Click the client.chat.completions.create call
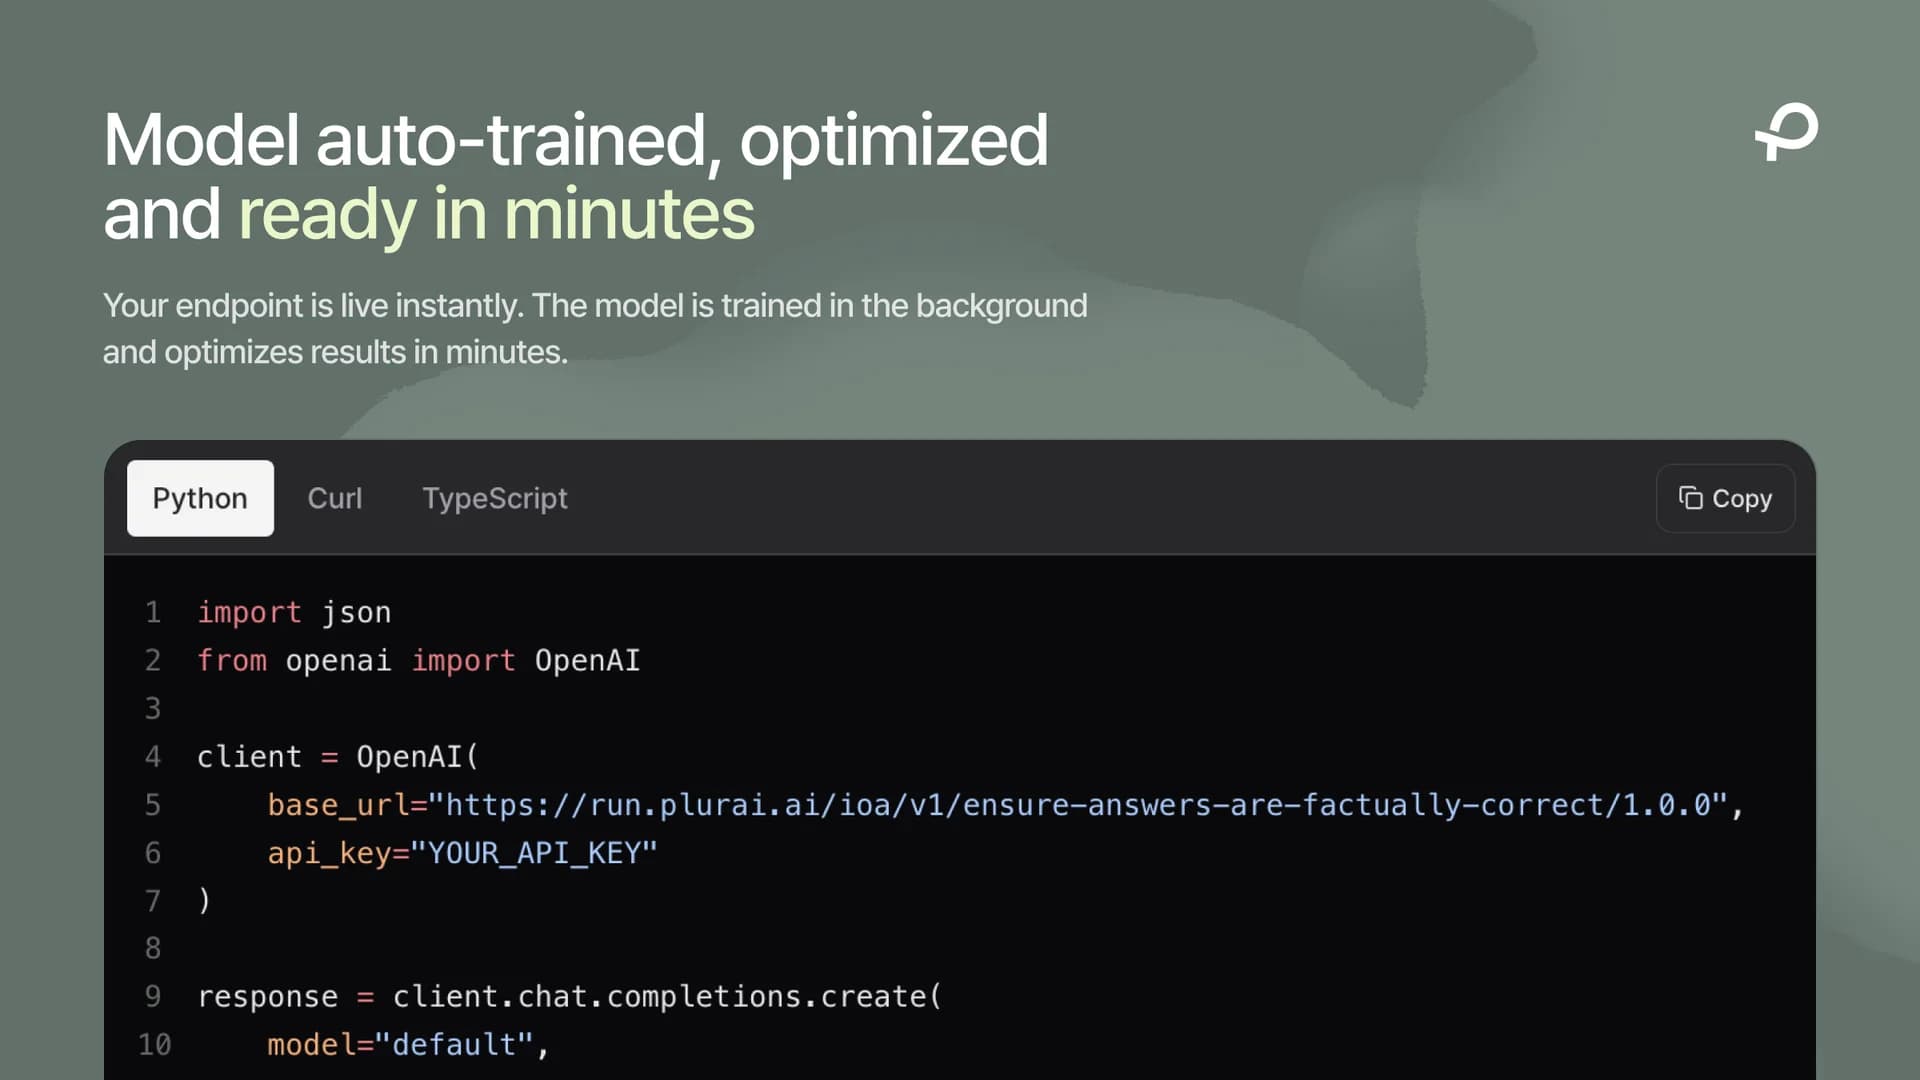The height and width of the screenshot is (1080, 1920). (667, 997)
